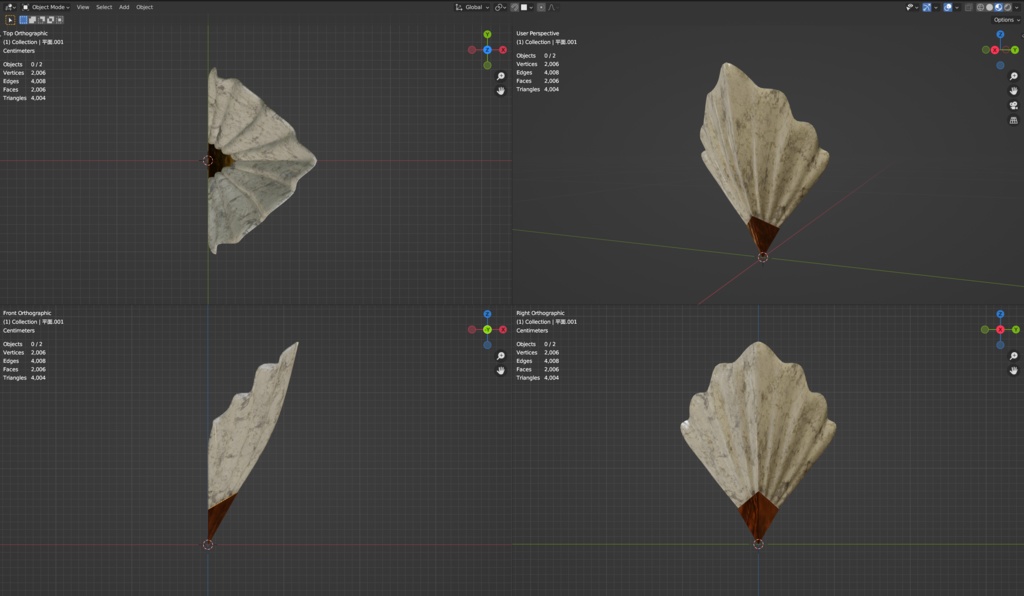
Task: Click the green Y axis in Top view gizmo
Action: pyautogui.click(x=487, y=34)
